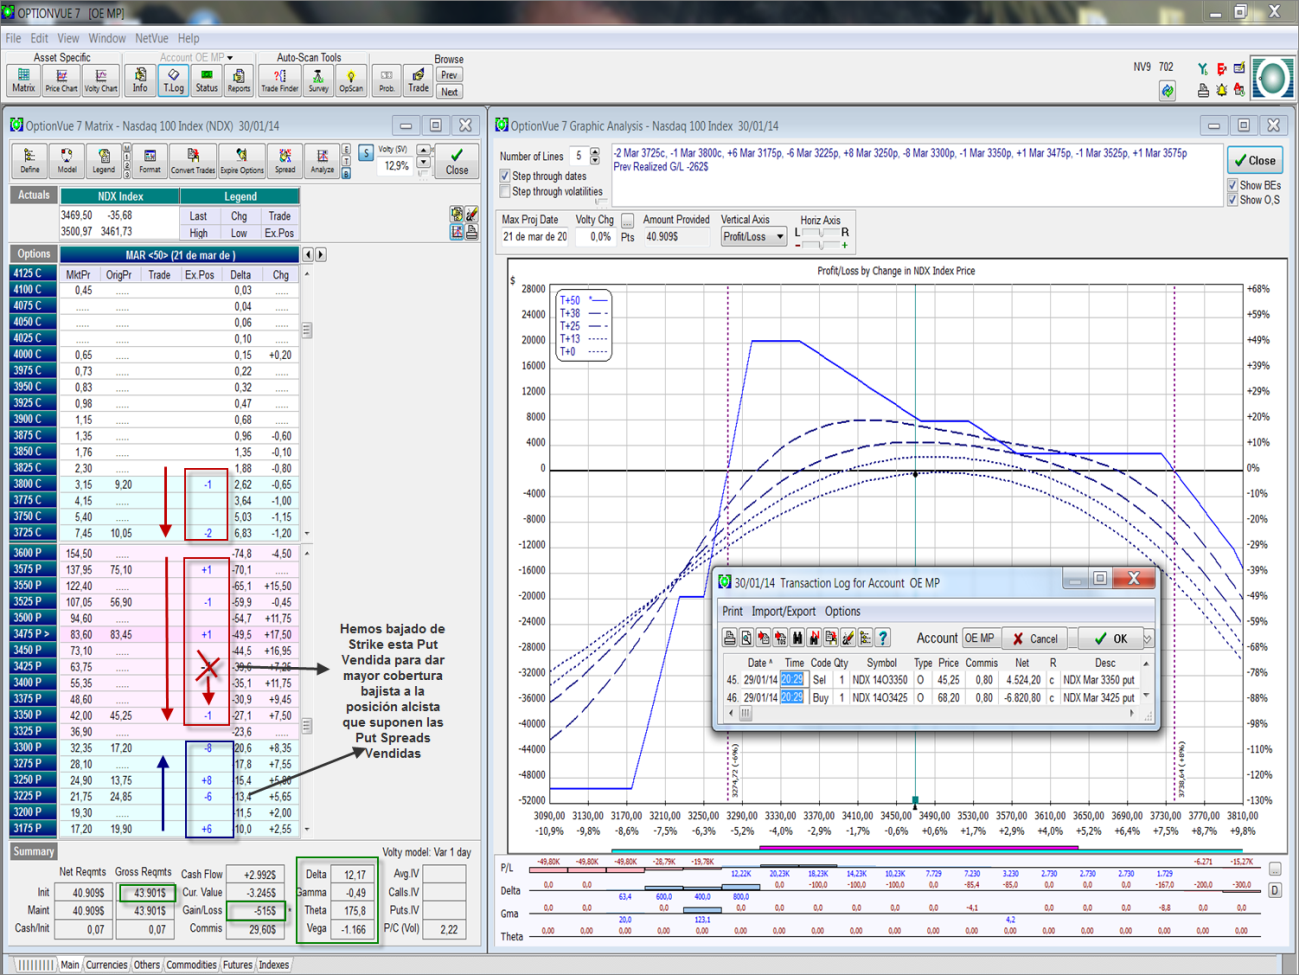Select the 3475 P option row label
The image size is (1299, 975).
[32, 634]
